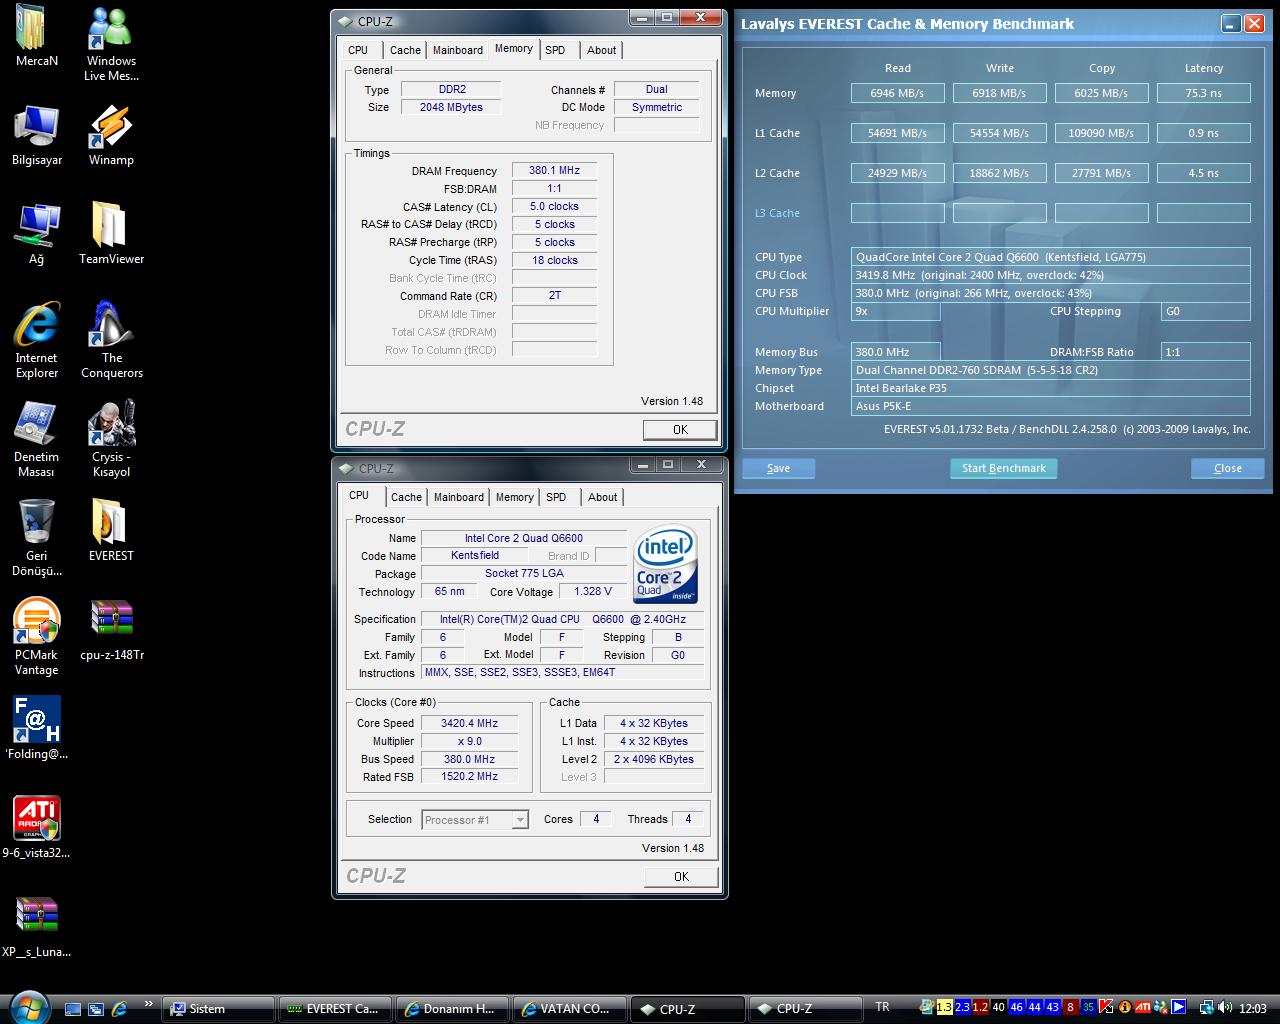The image size is (1280, 1024).
Task: Open About tab in upper CPU-Z
Action: point(602,50)
